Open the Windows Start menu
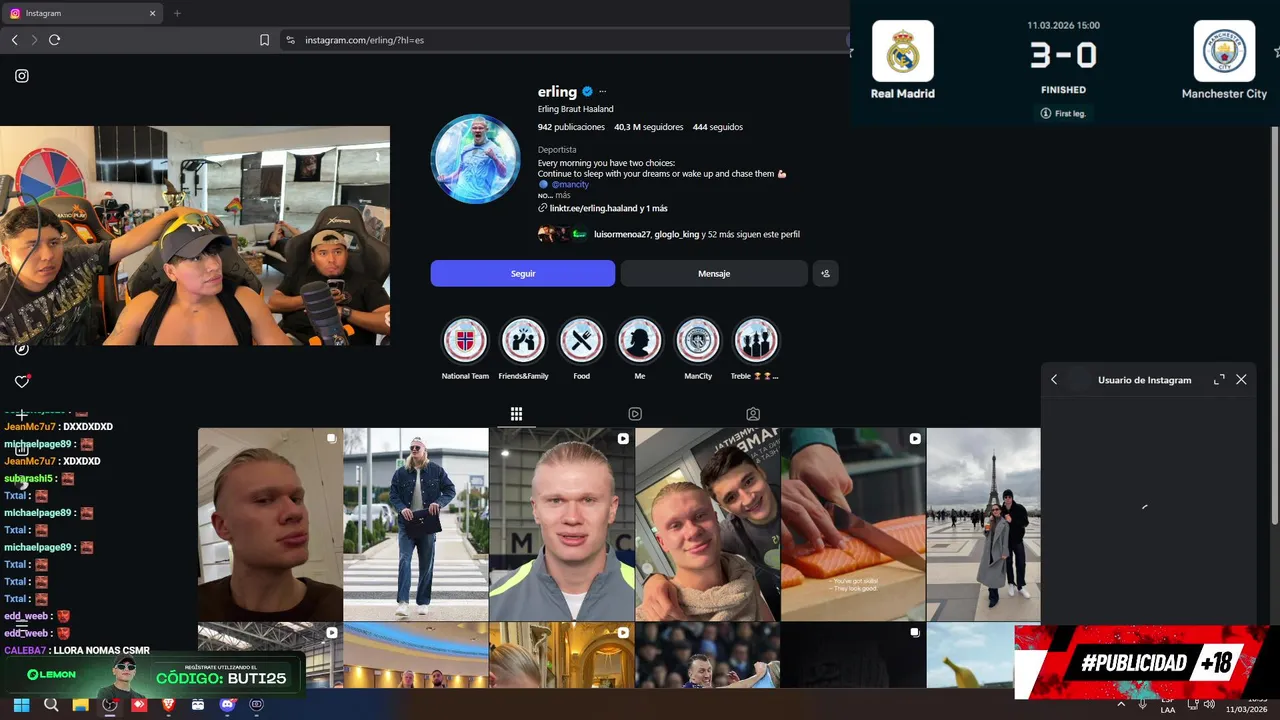Screen dimensions: 1280x720 coord(21,705)
